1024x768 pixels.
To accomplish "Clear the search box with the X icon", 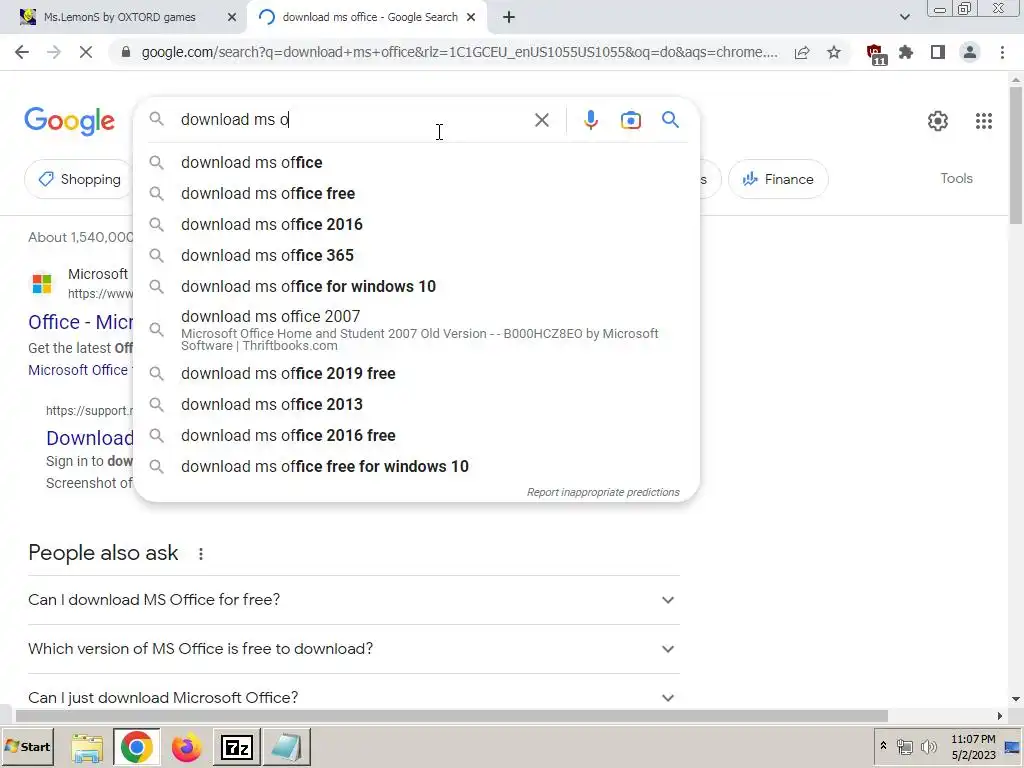I will pyautogui.click(x=541, y=120).
